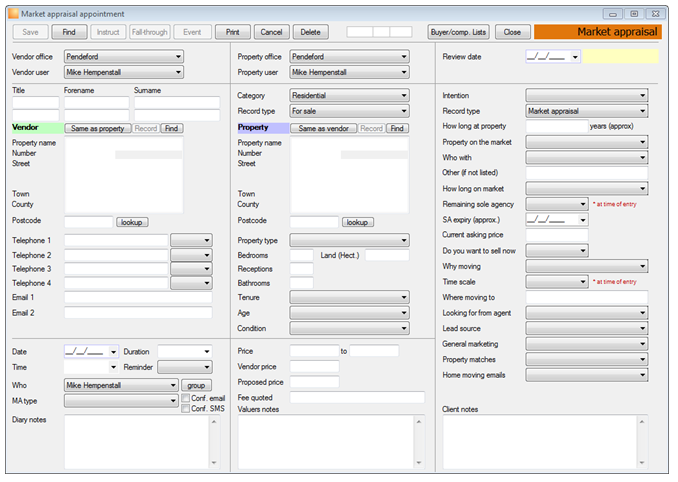Click the Where moving to field

click(x=587, y=297)
